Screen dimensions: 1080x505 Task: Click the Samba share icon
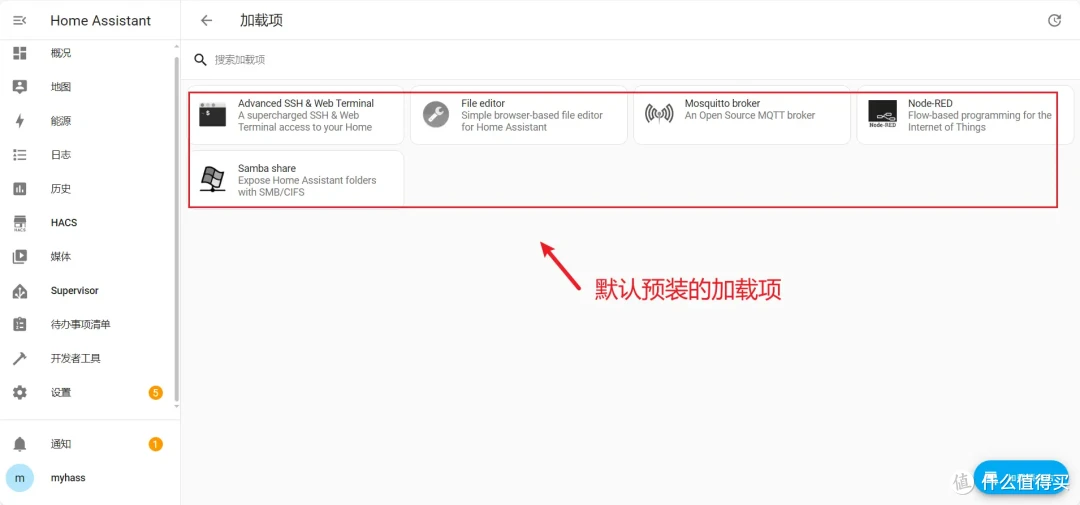coord(213,179)
